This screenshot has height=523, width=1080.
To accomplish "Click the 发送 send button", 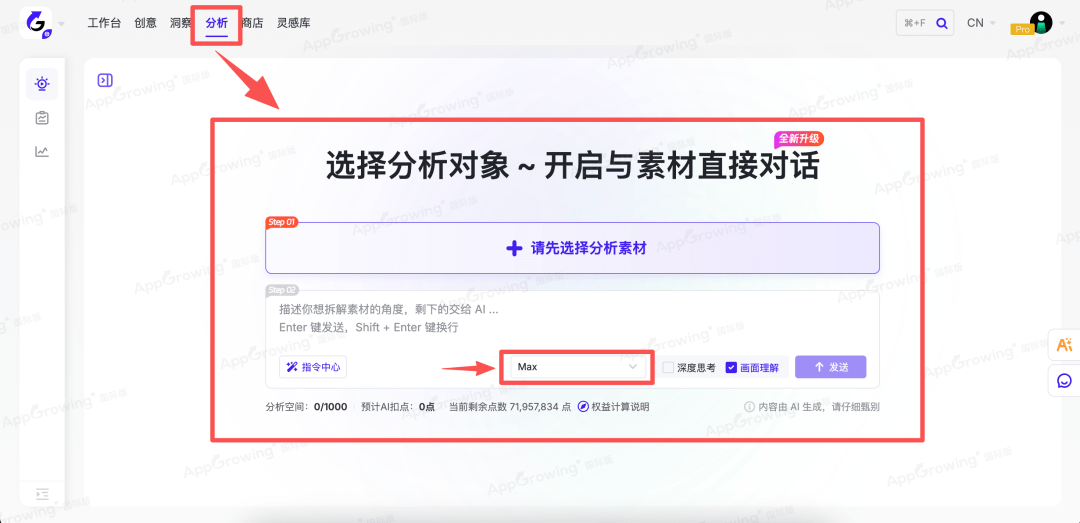I will (x=831, y=367).
